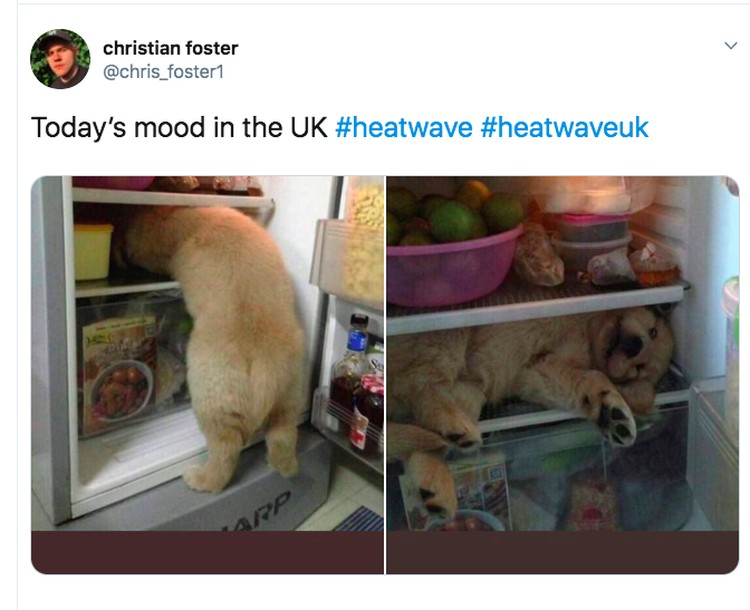
Task: Open christian foster's profile picture
Action: pos(60,59)
